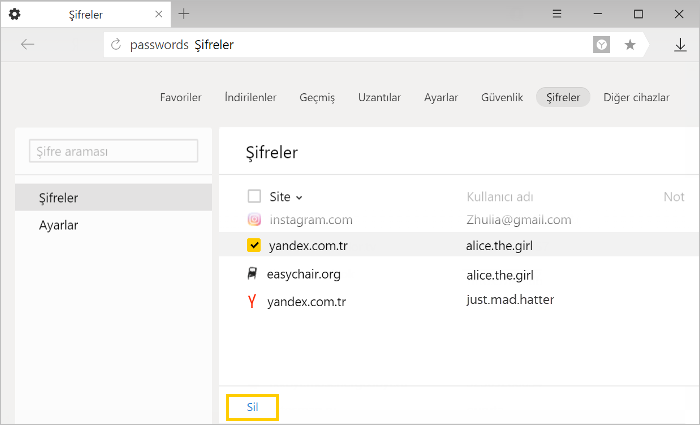Open the easychair.org password entry

459,274
